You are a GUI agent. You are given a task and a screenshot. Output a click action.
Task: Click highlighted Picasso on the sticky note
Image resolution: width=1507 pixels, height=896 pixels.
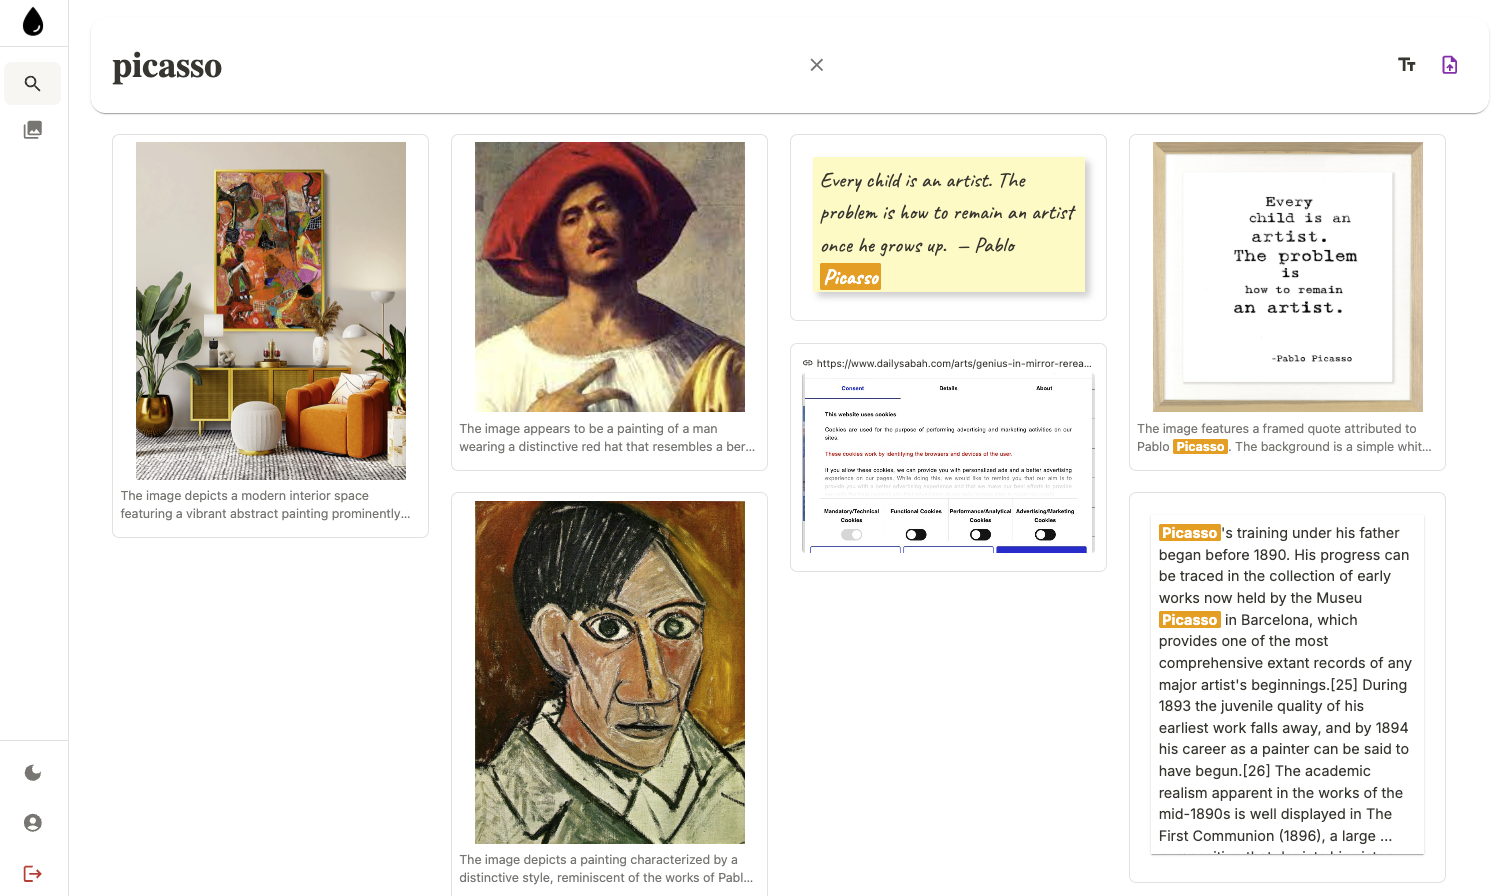pos(851,277)
